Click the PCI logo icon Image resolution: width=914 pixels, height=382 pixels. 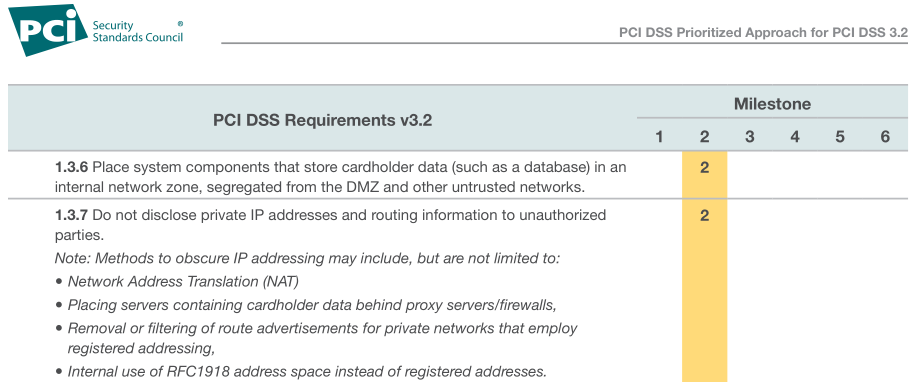coord(48,30)
